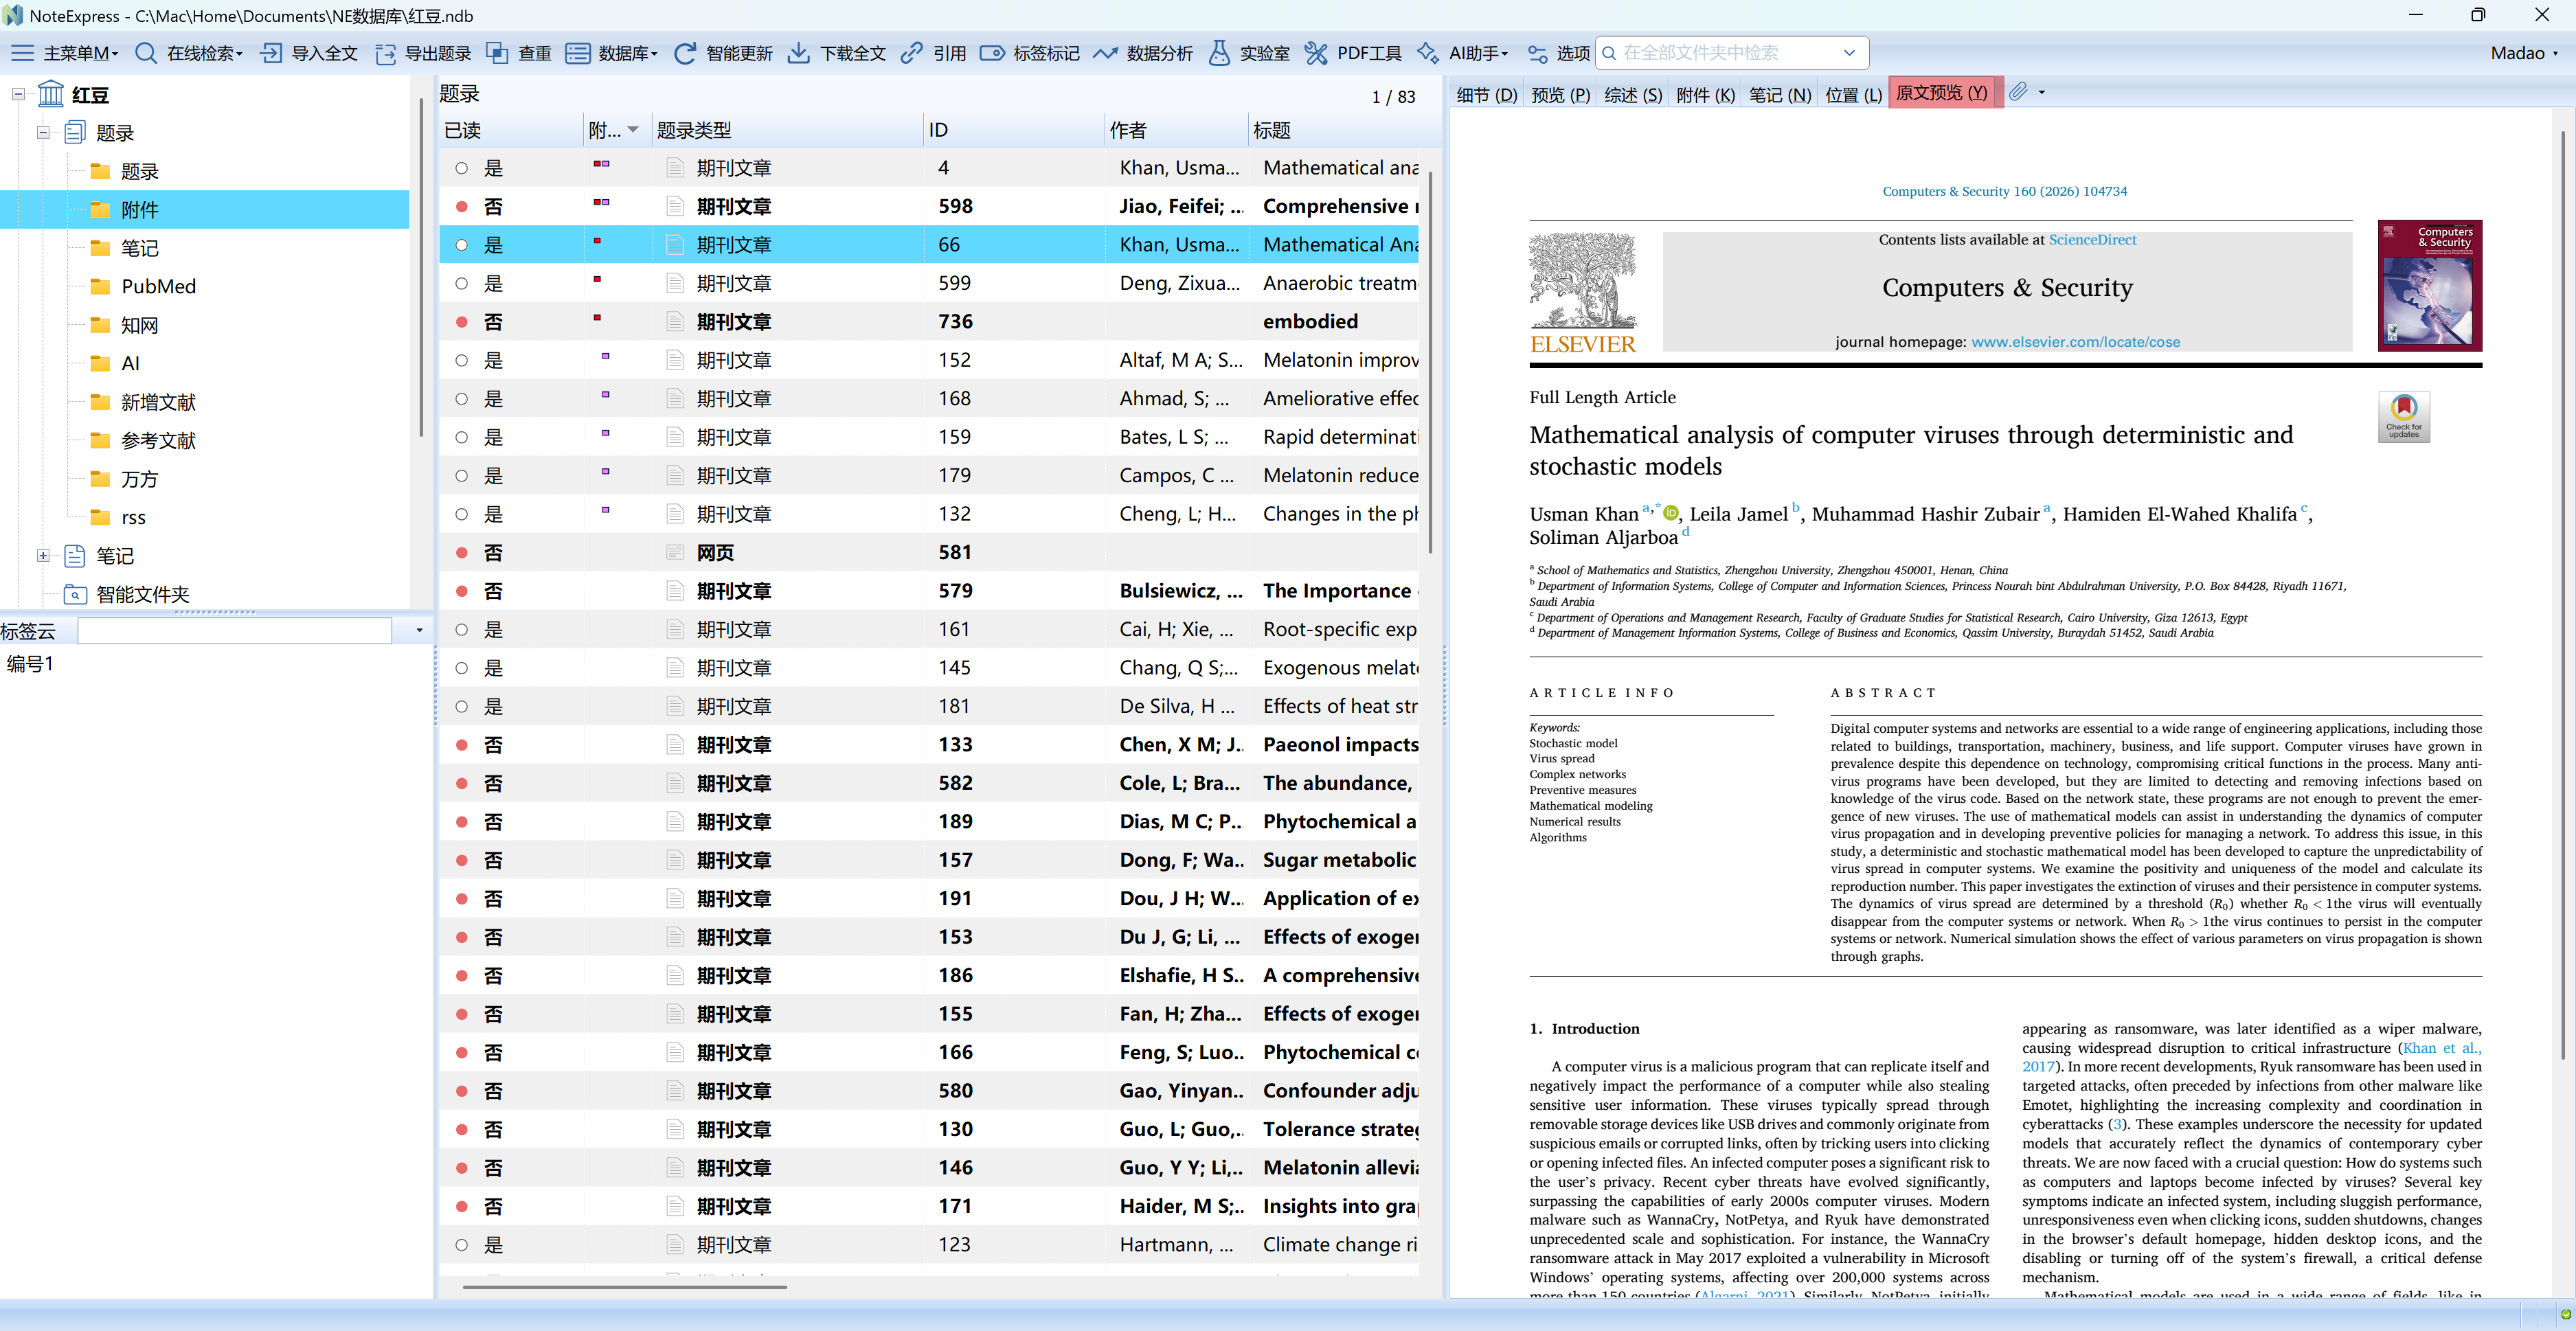Toggle read status of record ID 598
The height and width of the screenshot is (1331, 2576).
click(x=461, y=206)
